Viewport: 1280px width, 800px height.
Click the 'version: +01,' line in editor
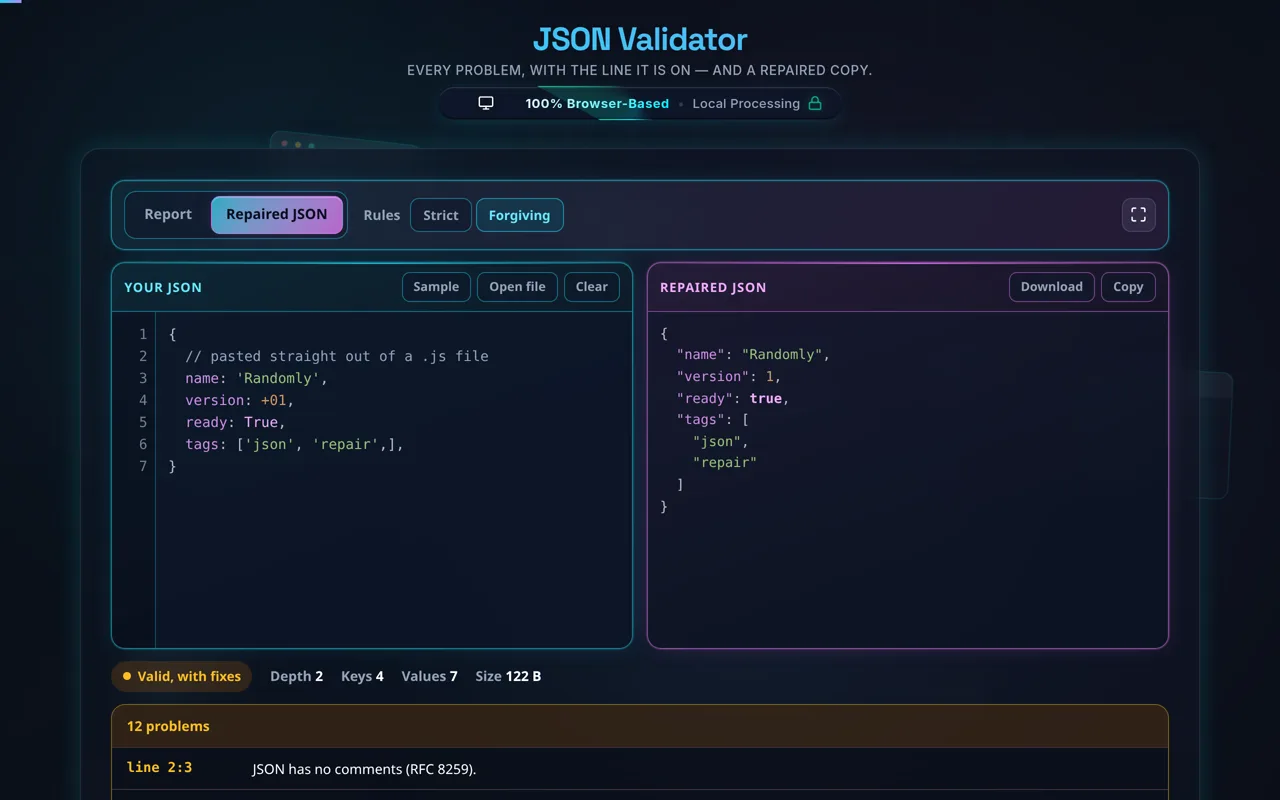[240, 400]
